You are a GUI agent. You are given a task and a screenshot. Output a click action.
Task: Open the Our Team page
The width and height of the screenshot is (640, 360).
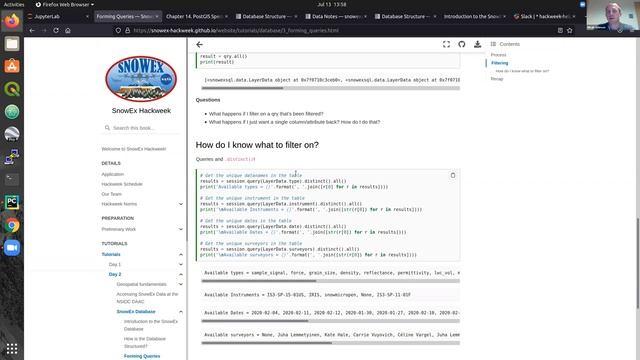click(111, 194)
